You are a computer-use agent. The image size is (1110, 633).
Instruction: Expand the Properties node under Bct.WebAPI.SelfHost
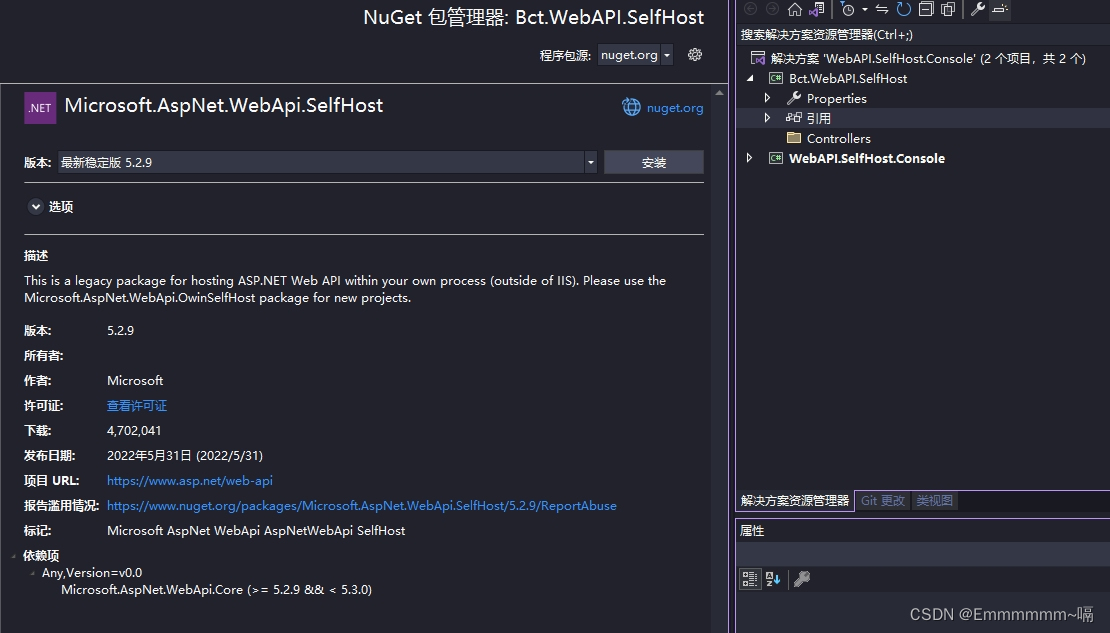[768, 98]
